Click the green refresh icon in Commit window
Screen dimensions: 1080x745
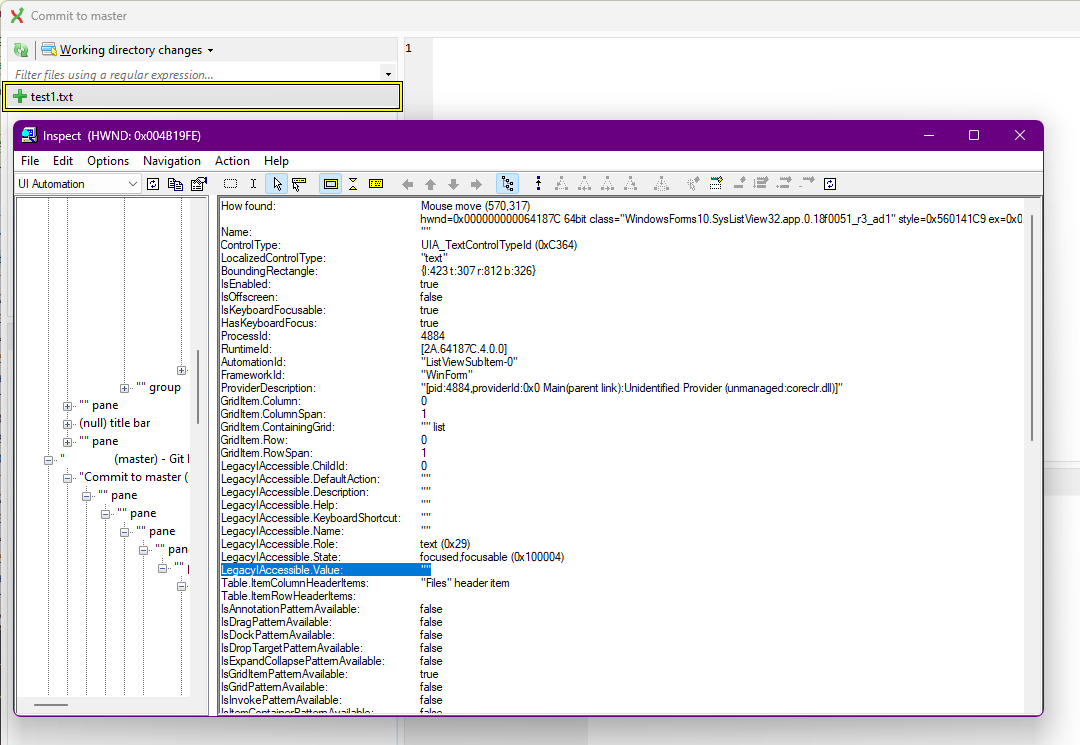point(21,50)
